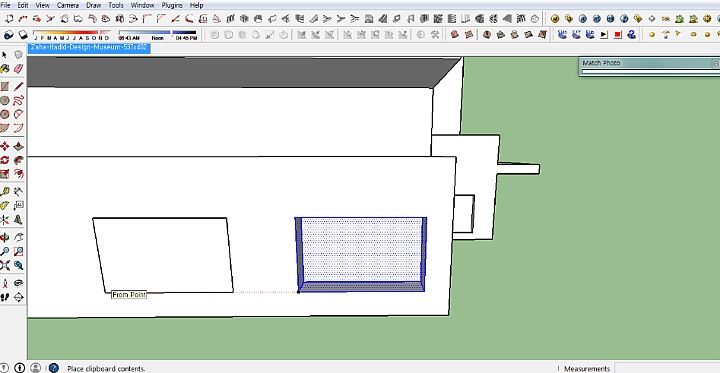Image resolution: width=720 pixels, height=373 pixels.
Task: Select the Tape Measure tool
Action: (5, 192)
